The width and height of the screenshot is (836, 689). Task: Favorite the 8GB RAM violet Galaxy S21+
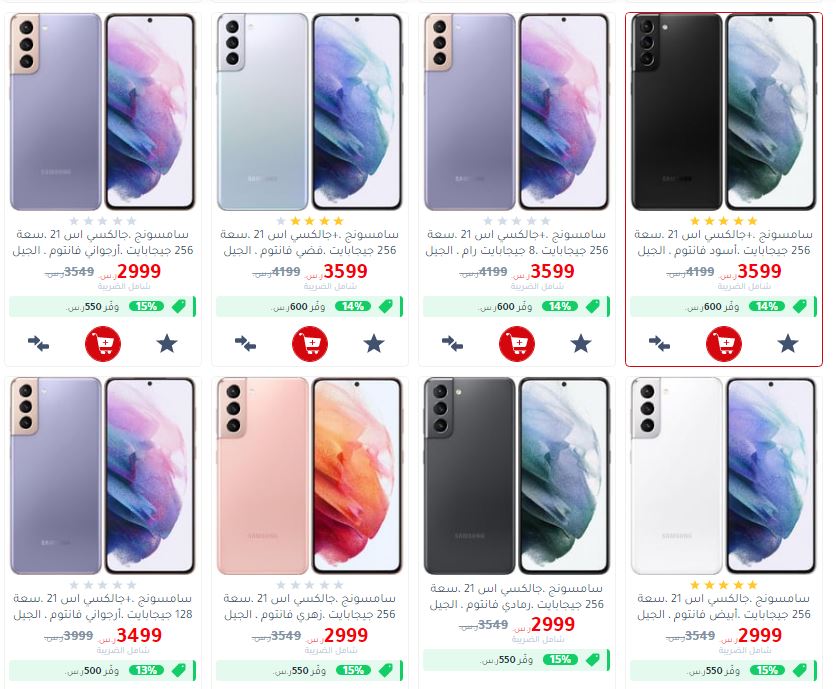click(581, 343)
